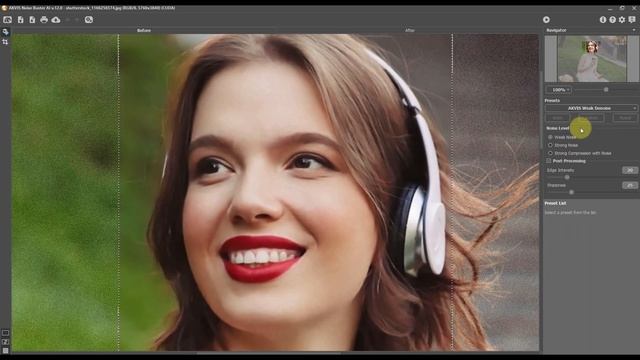Open Preferences via the gear icon

622,20
